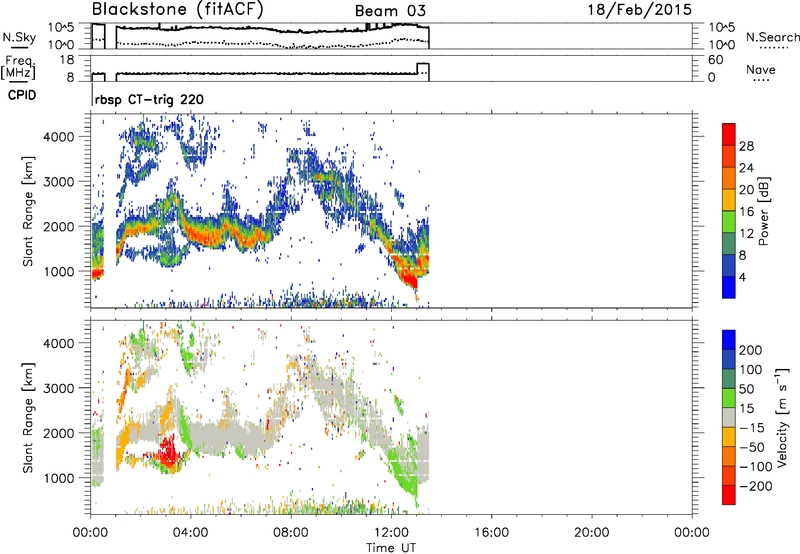The image size is (800, 554).
Task: Click the '28' tick on Power colorbar
Action: click(746, 146)
